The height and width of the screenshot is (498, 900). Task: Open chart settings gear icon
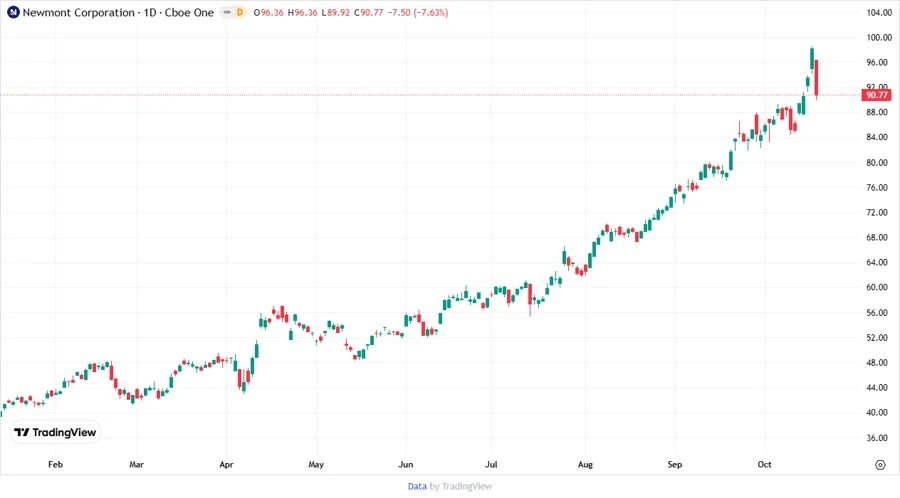880,464
